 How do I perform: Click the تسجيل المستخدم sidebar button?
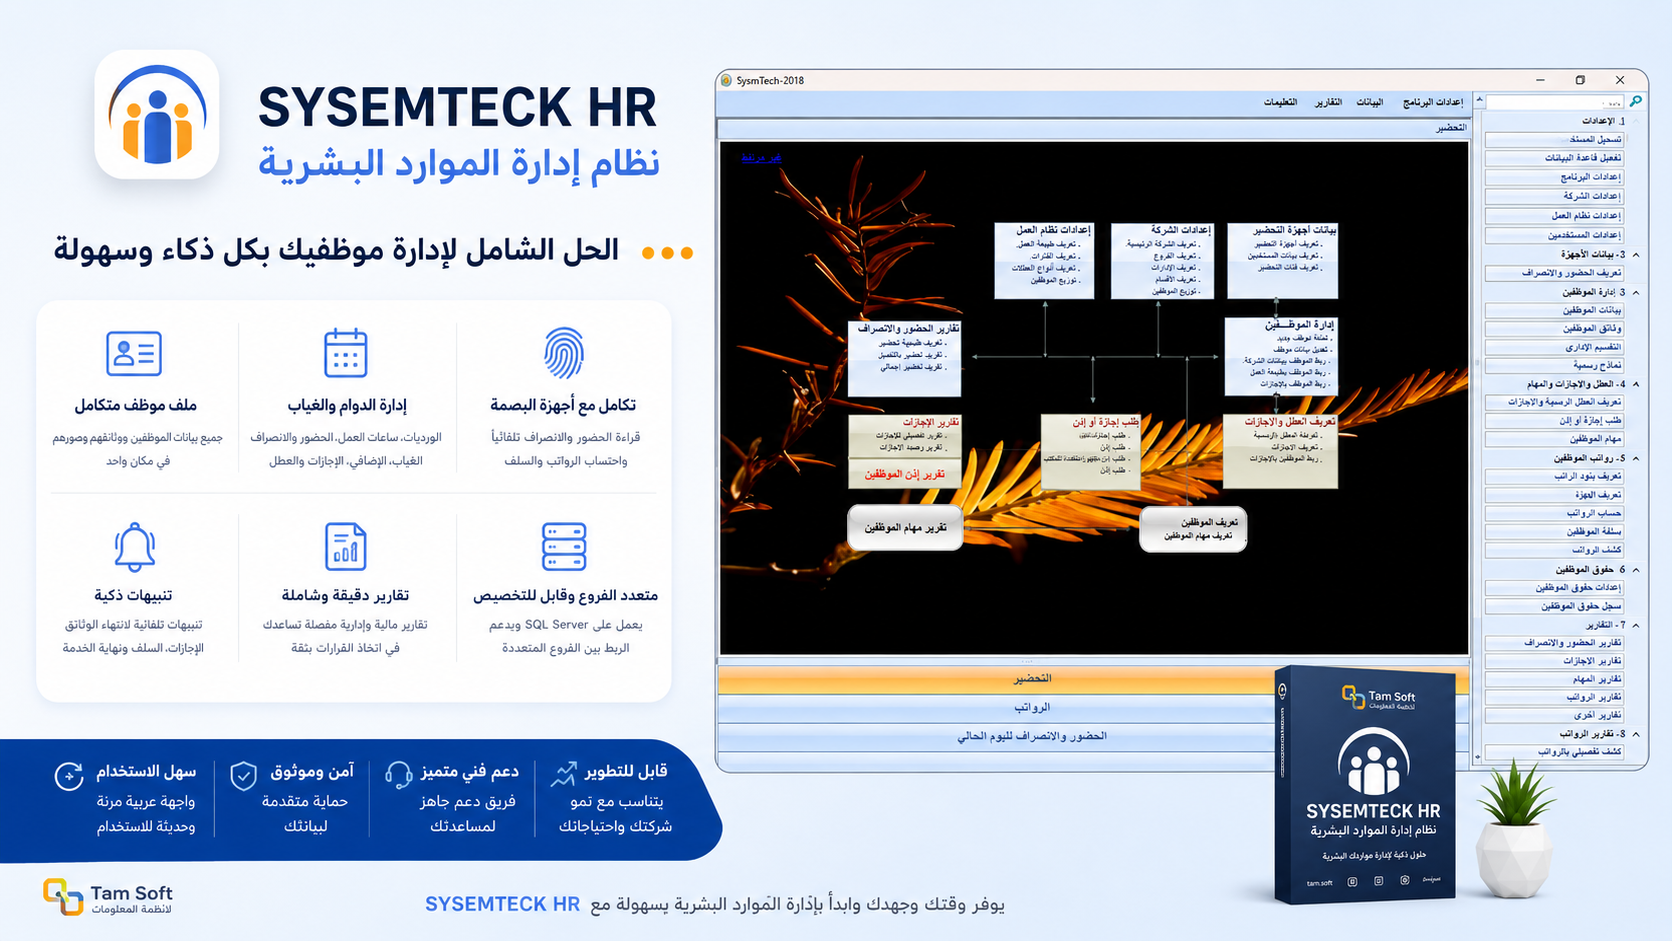(1554, 139)
